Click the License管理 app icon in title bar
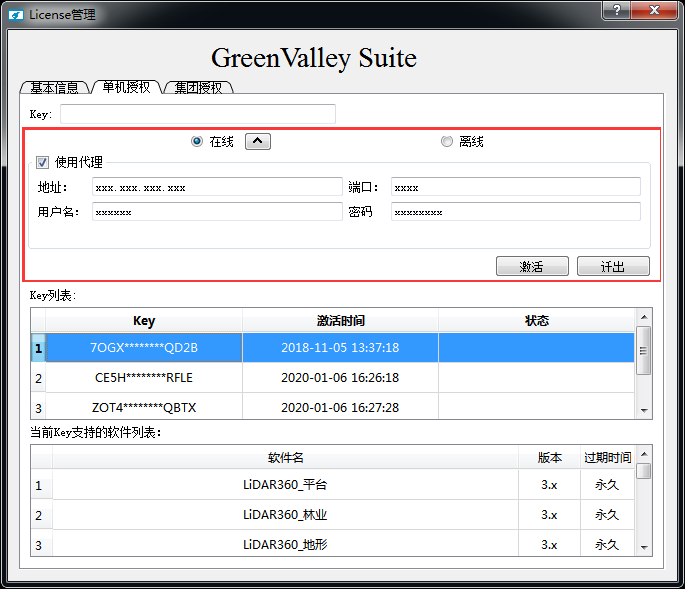 click(16, 15)
